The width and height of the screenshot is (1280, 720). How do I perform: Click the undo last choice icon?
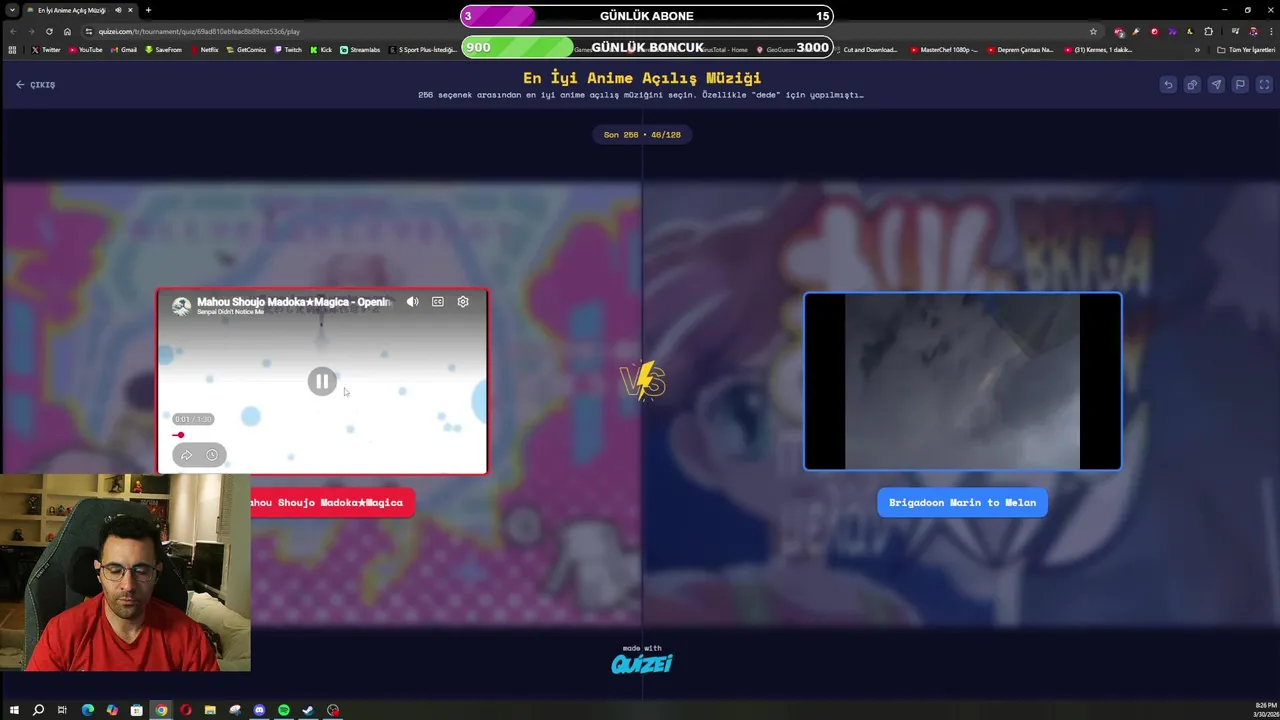click(1168, 85)
